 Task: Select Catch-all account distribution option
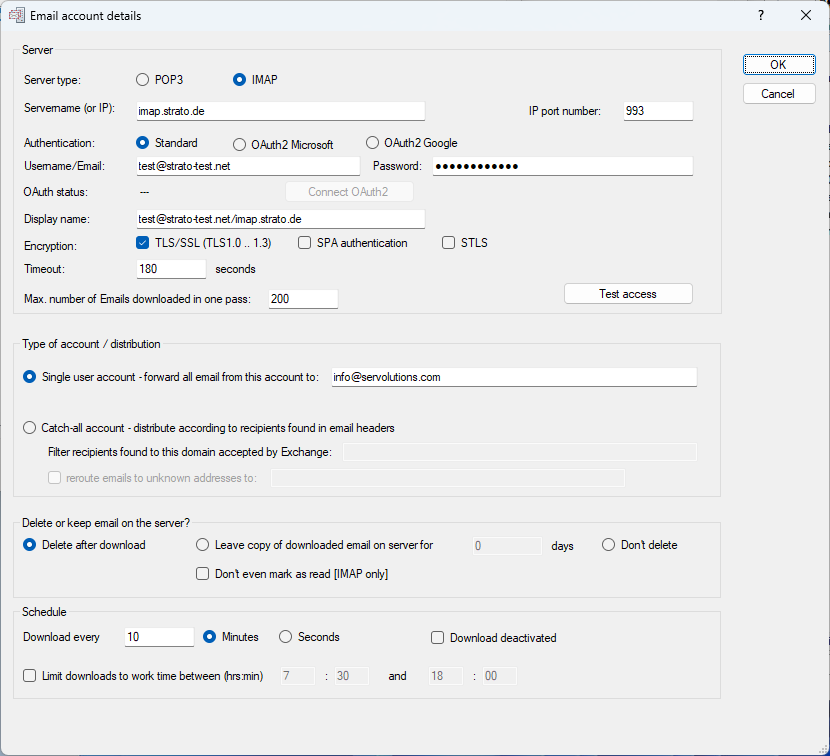point(30,428)
